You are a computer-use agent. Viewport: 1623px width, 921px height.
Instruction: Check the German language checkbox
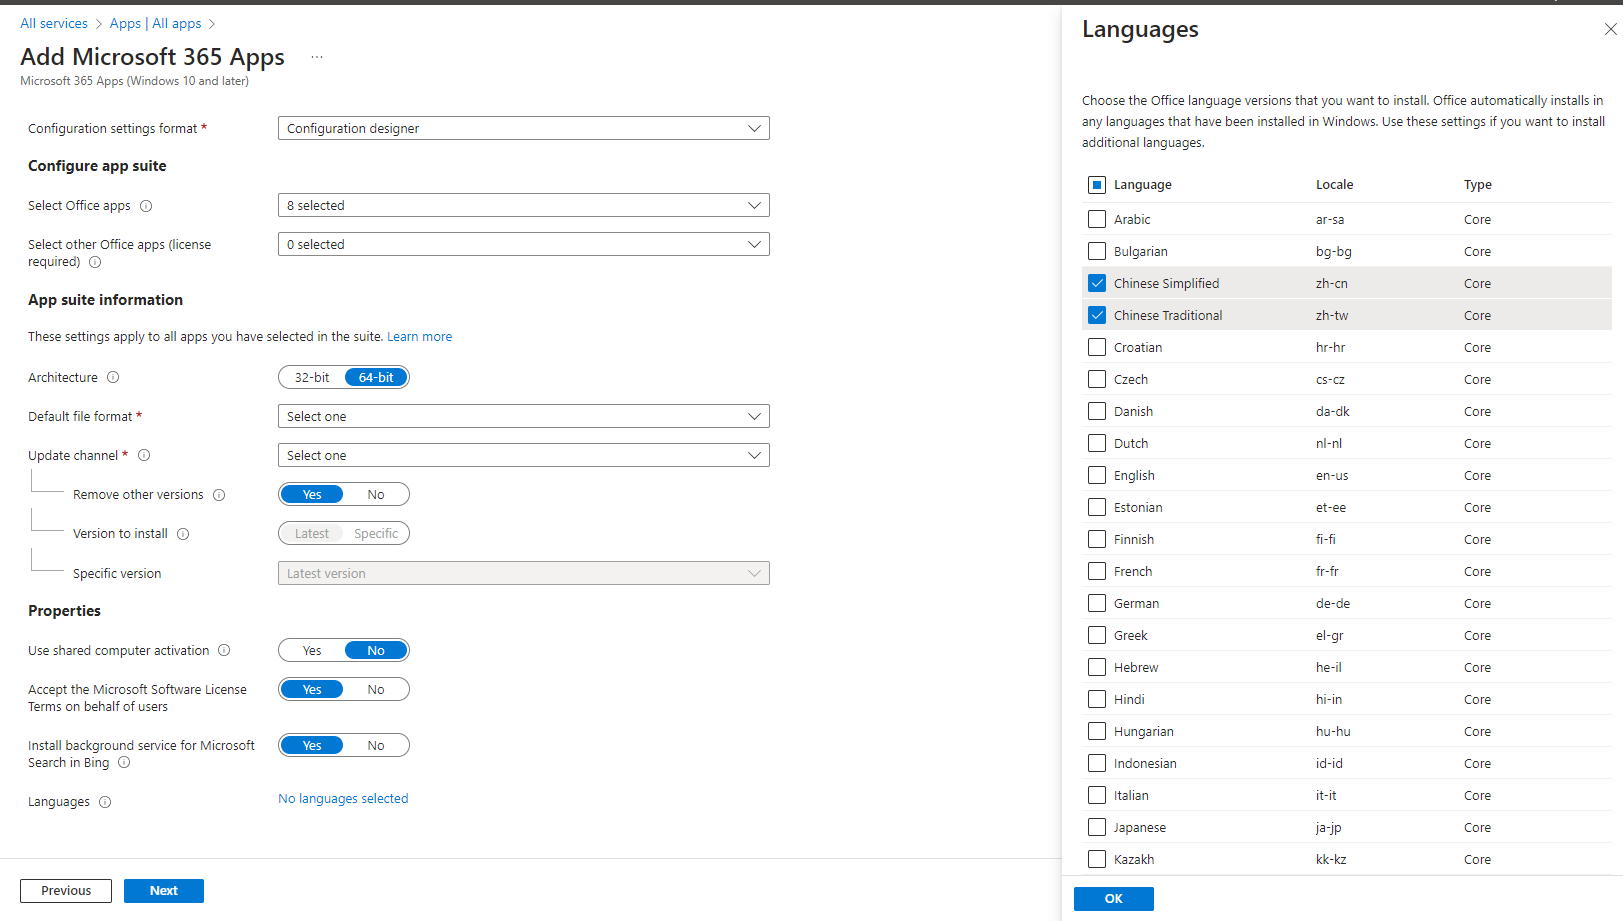pos(1097,603)
